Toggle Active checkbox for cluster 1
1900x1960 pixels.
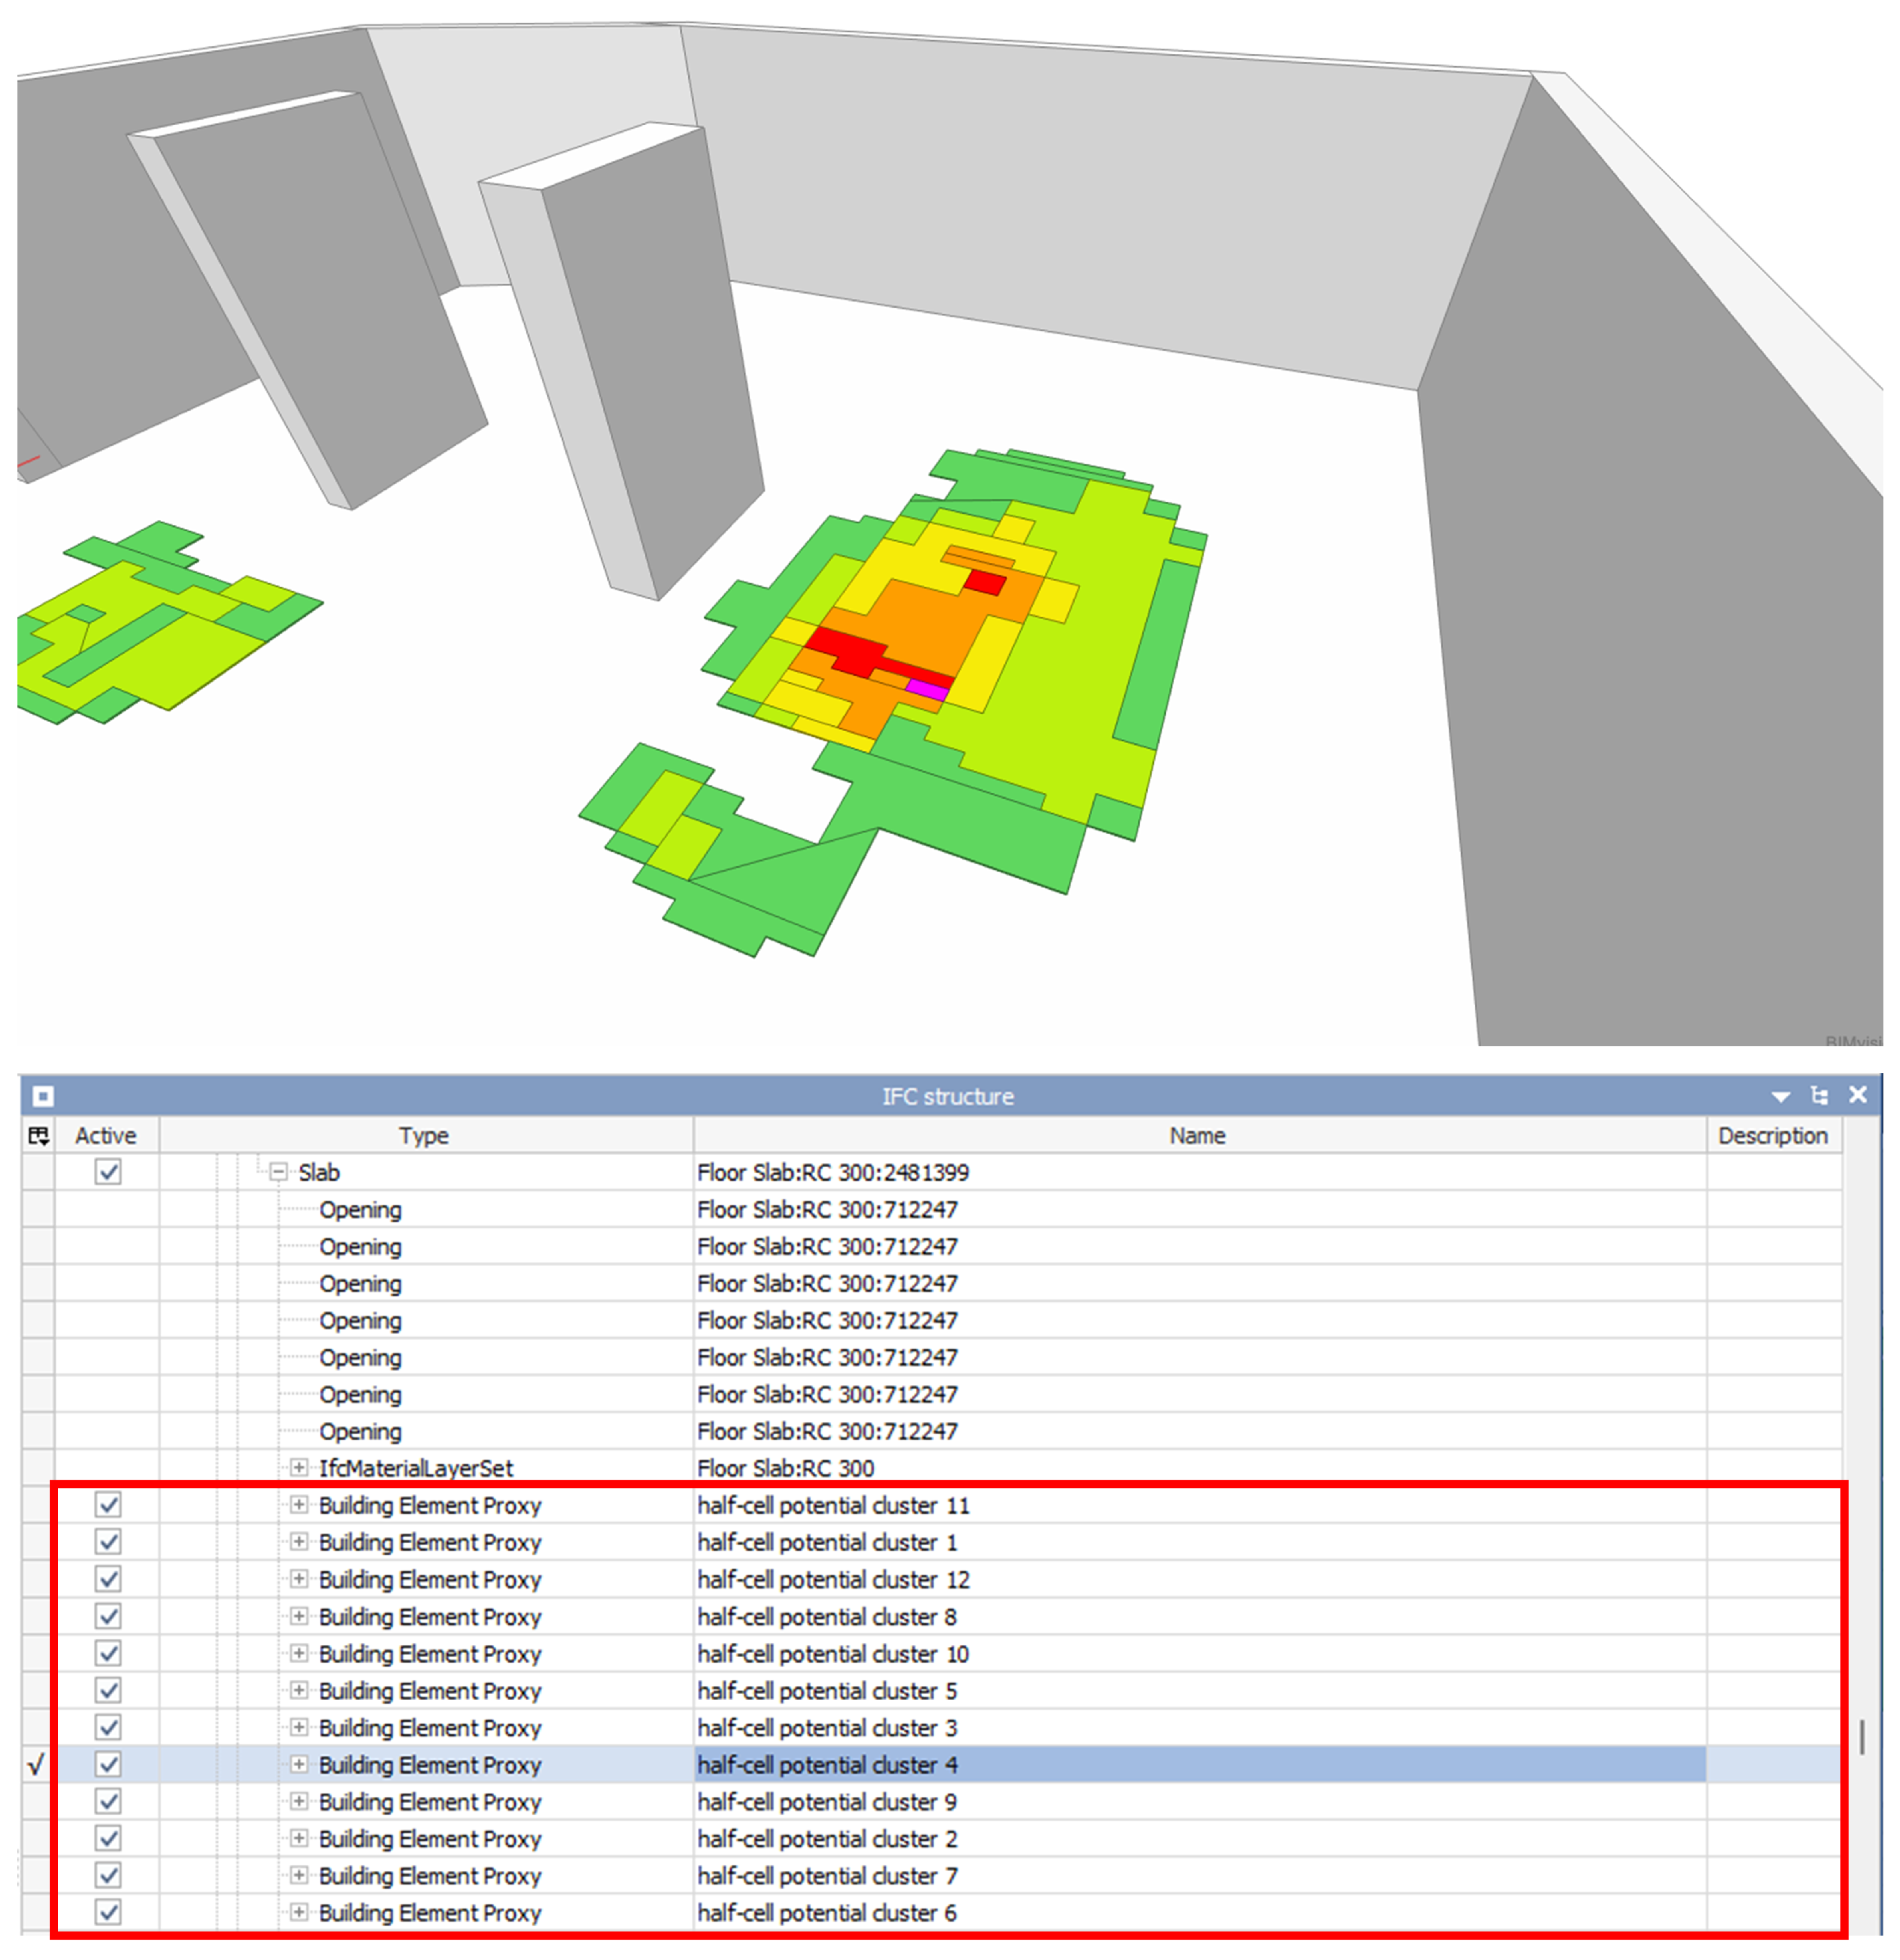pyautogui.click(x=108, y=1542)
